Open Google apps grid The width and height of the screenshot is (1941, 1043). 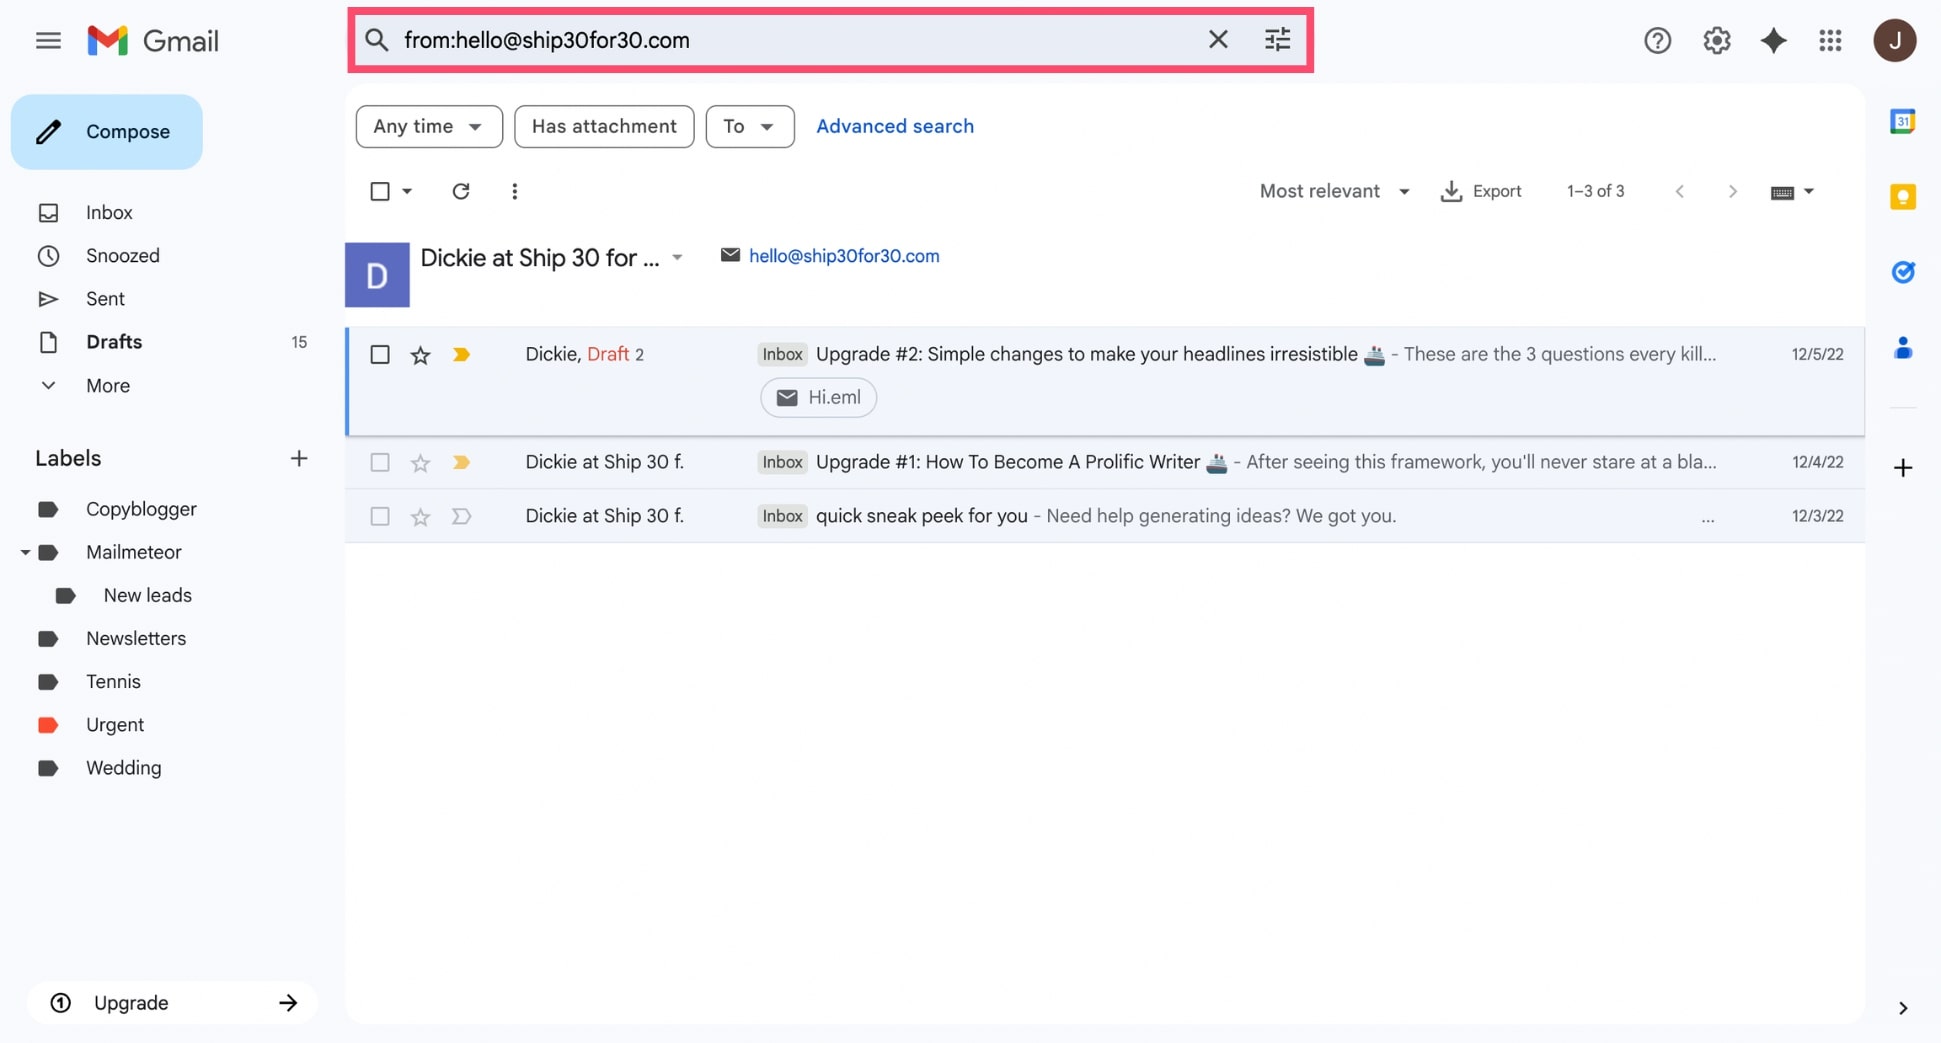click(1830, 40)
